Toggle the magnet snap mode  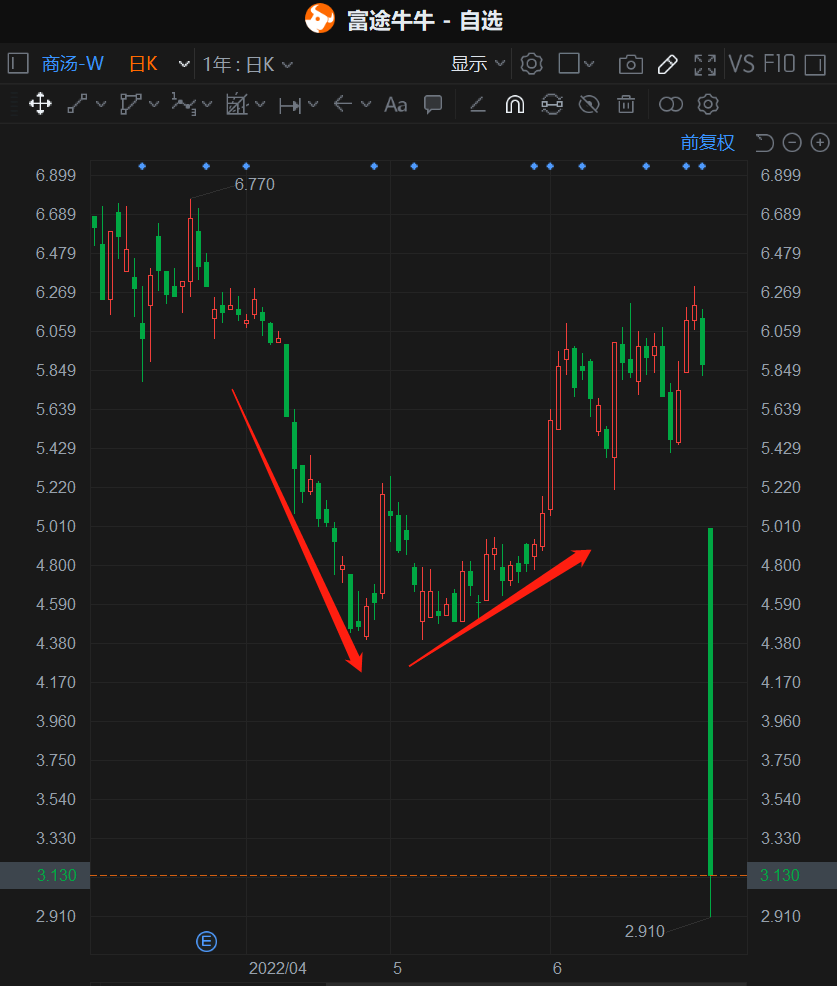(514, 104)
